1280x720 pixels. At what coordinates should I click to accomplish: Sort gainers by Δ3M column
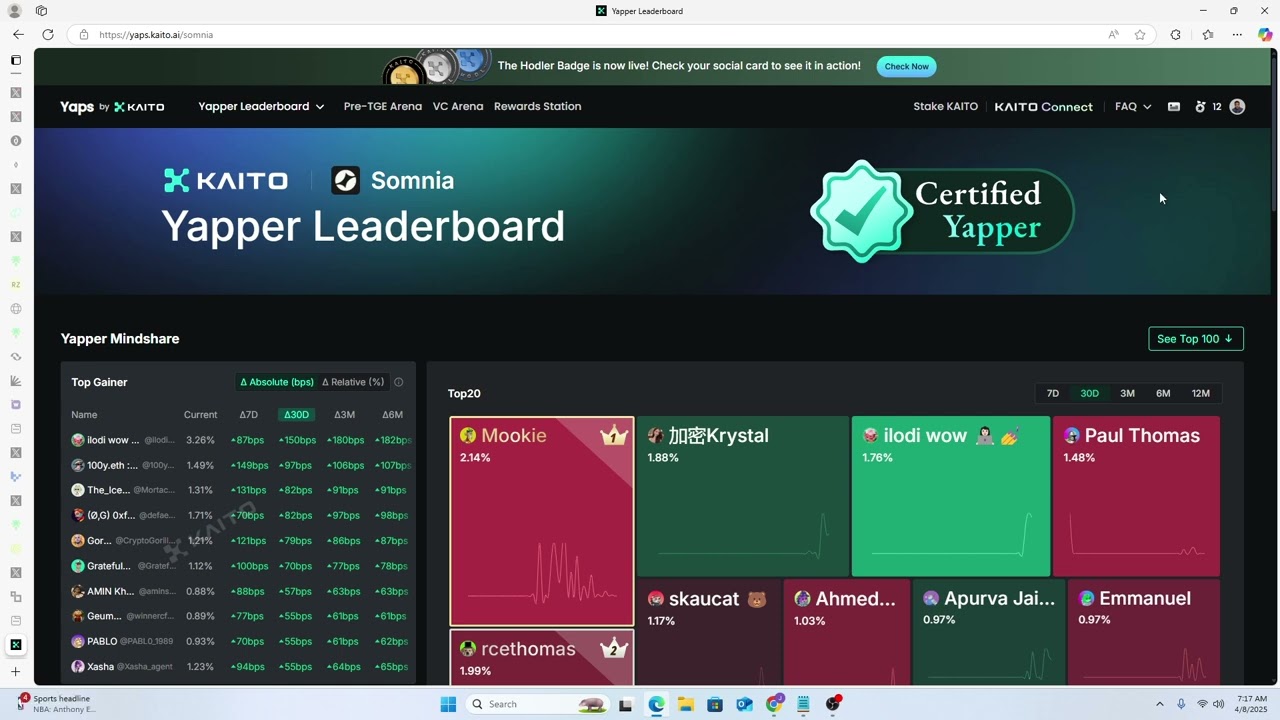point(344,415)
